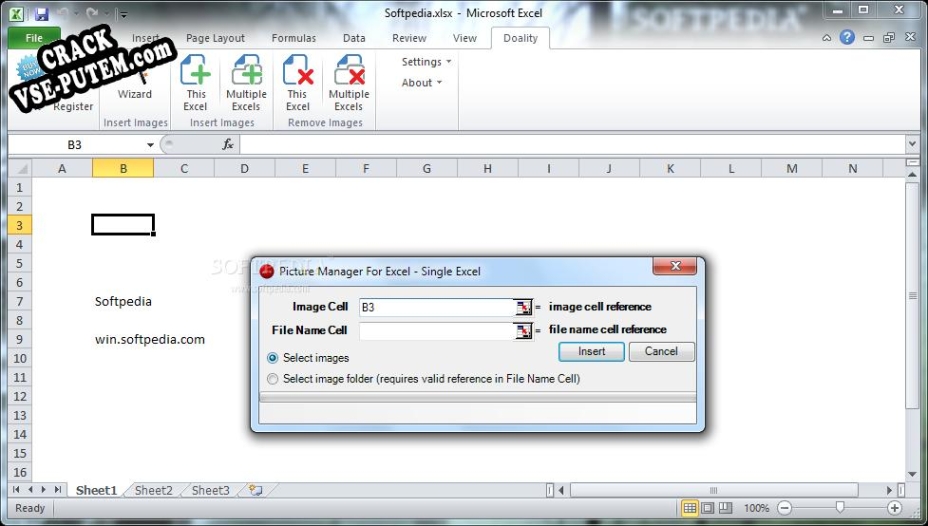Minimize the ribbon with caret icon
Image resolution: width=928 pixels, height=526 pixels.
[826, 38]
